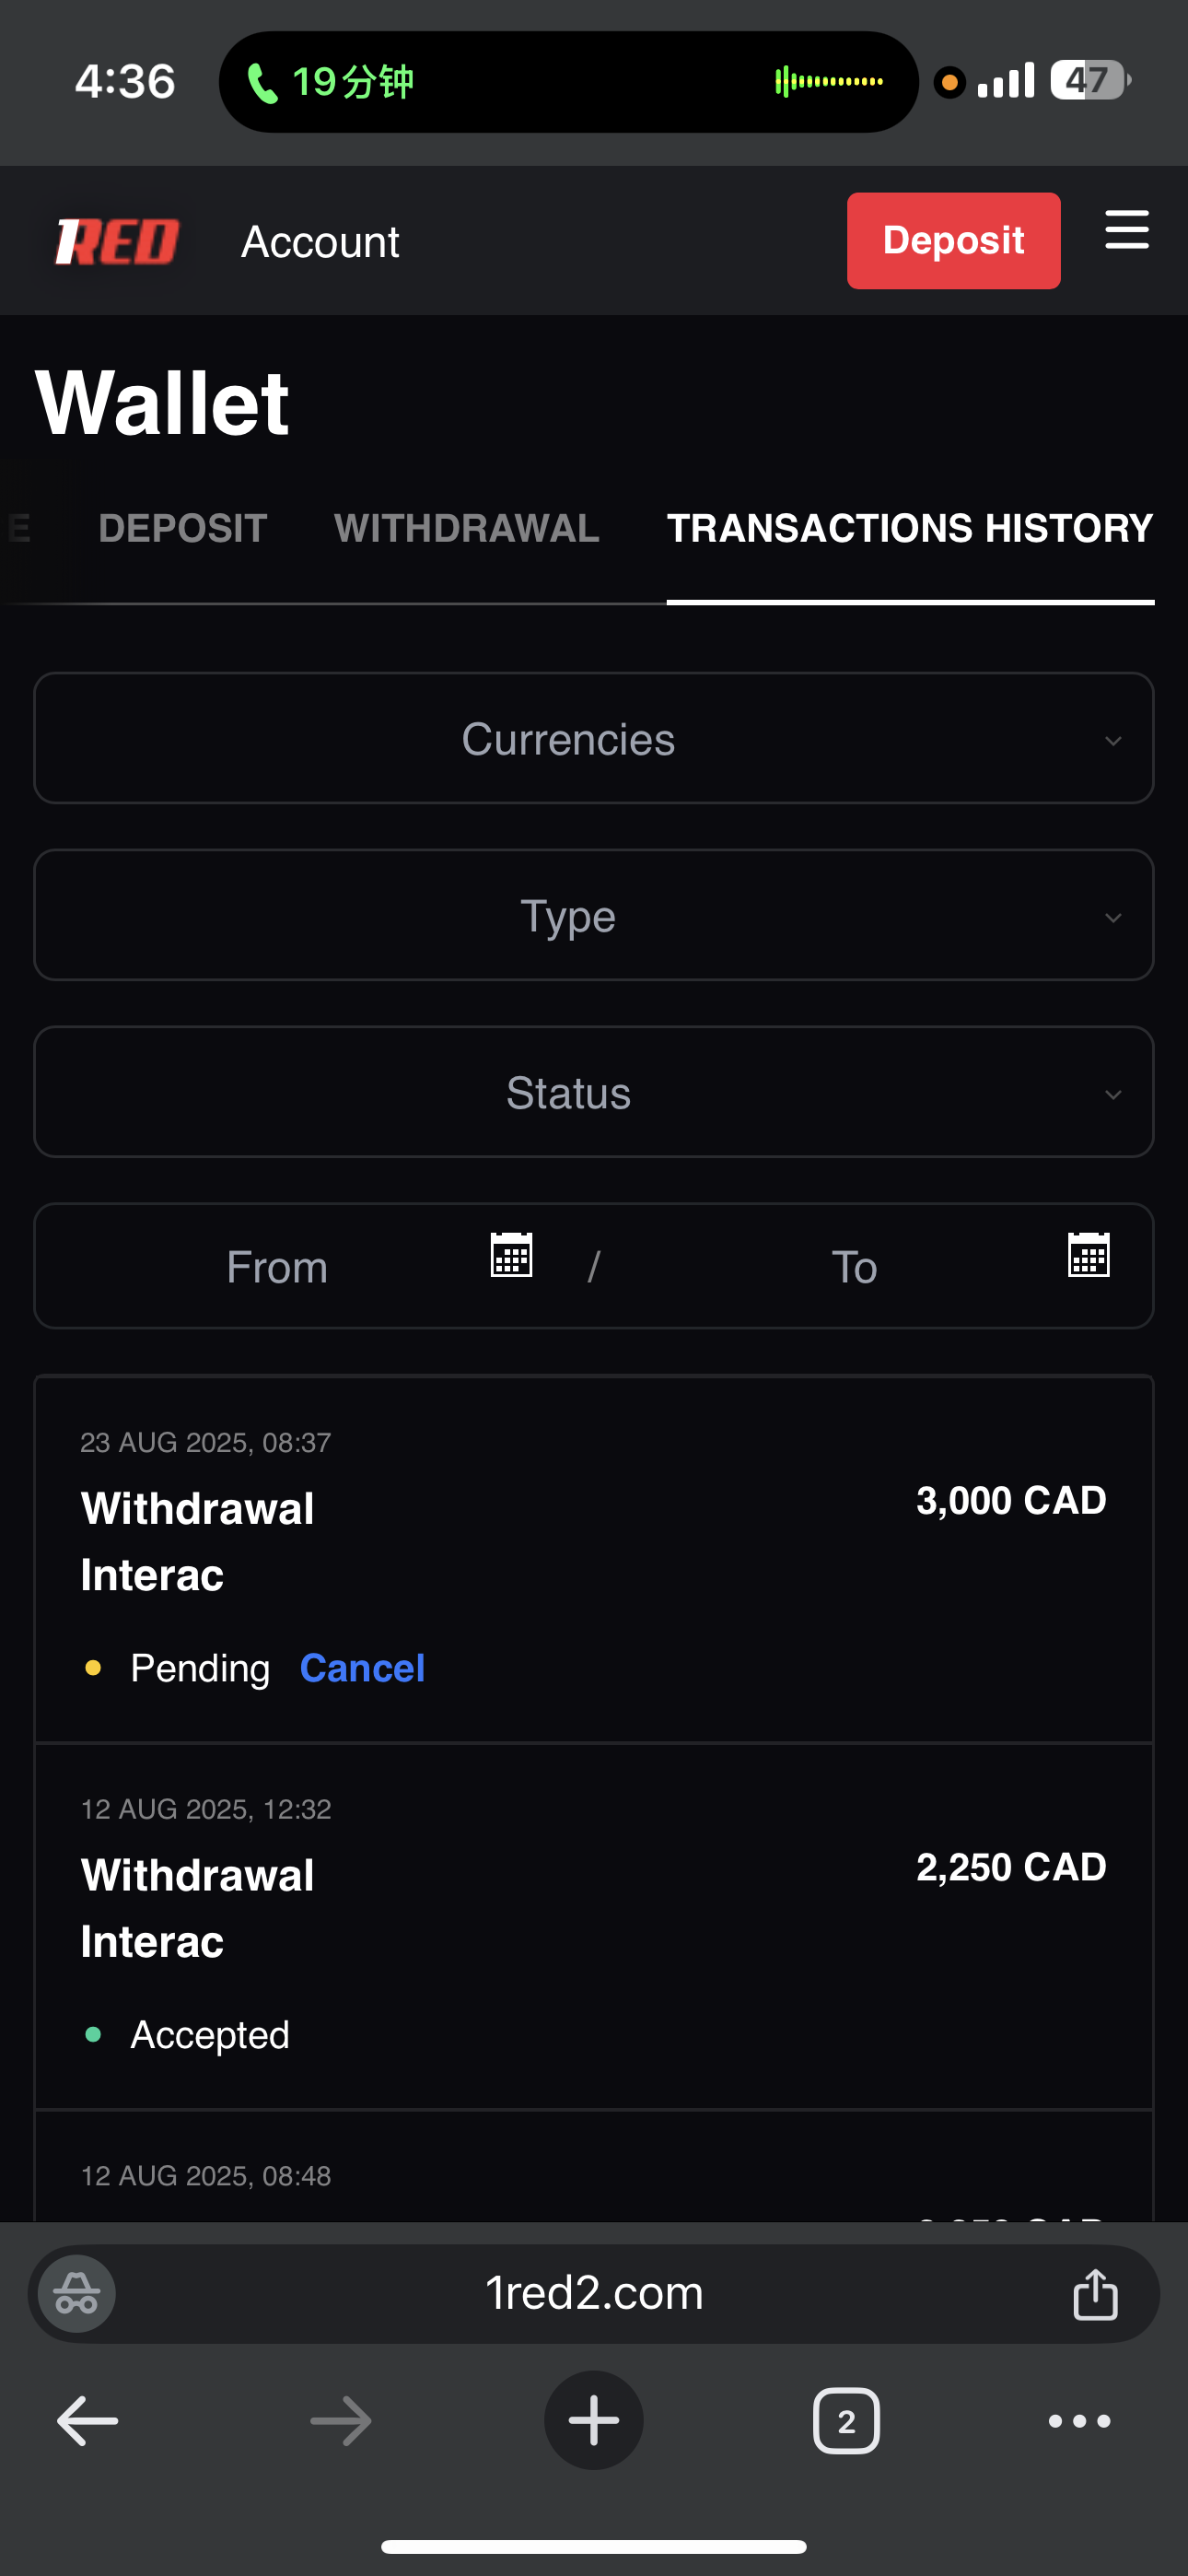Open the browser more options menu
1188x2576 pixels.
(1079, 2421)
